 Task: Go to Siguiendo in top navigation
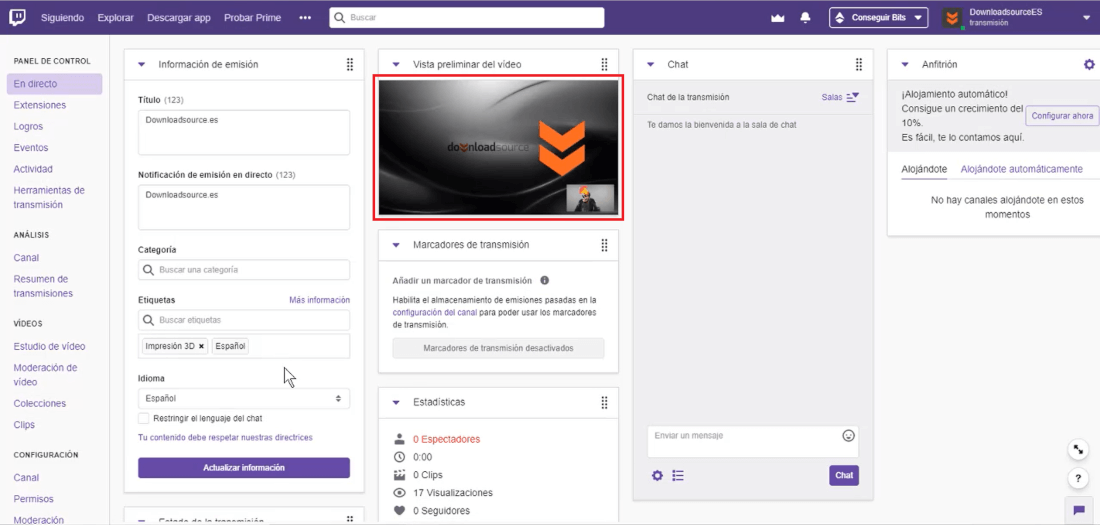click(x=62, y=18)
